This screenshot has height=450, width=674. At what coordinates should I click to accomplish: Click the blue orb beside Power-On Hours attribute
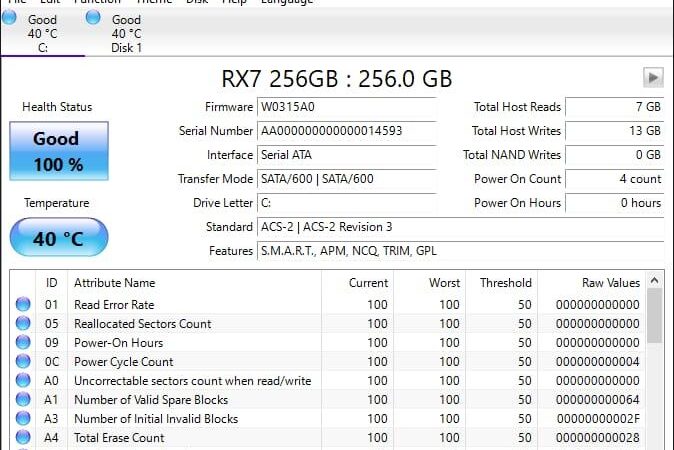click(x=22, y=343)
